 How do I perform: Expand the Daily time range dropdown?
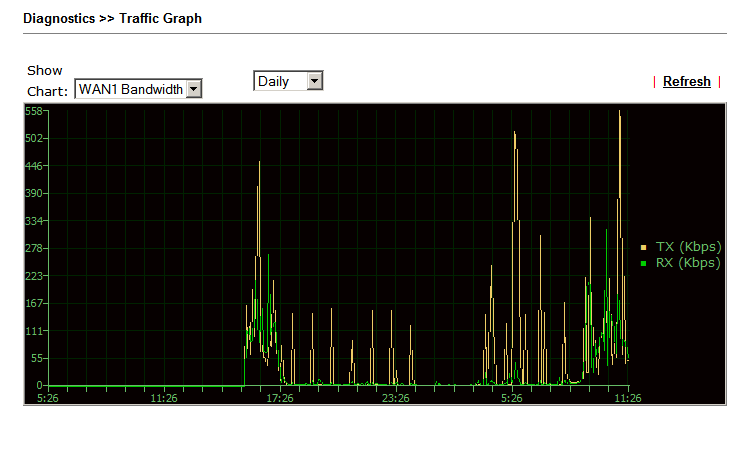pyautogui.click(x=288, y=81)
